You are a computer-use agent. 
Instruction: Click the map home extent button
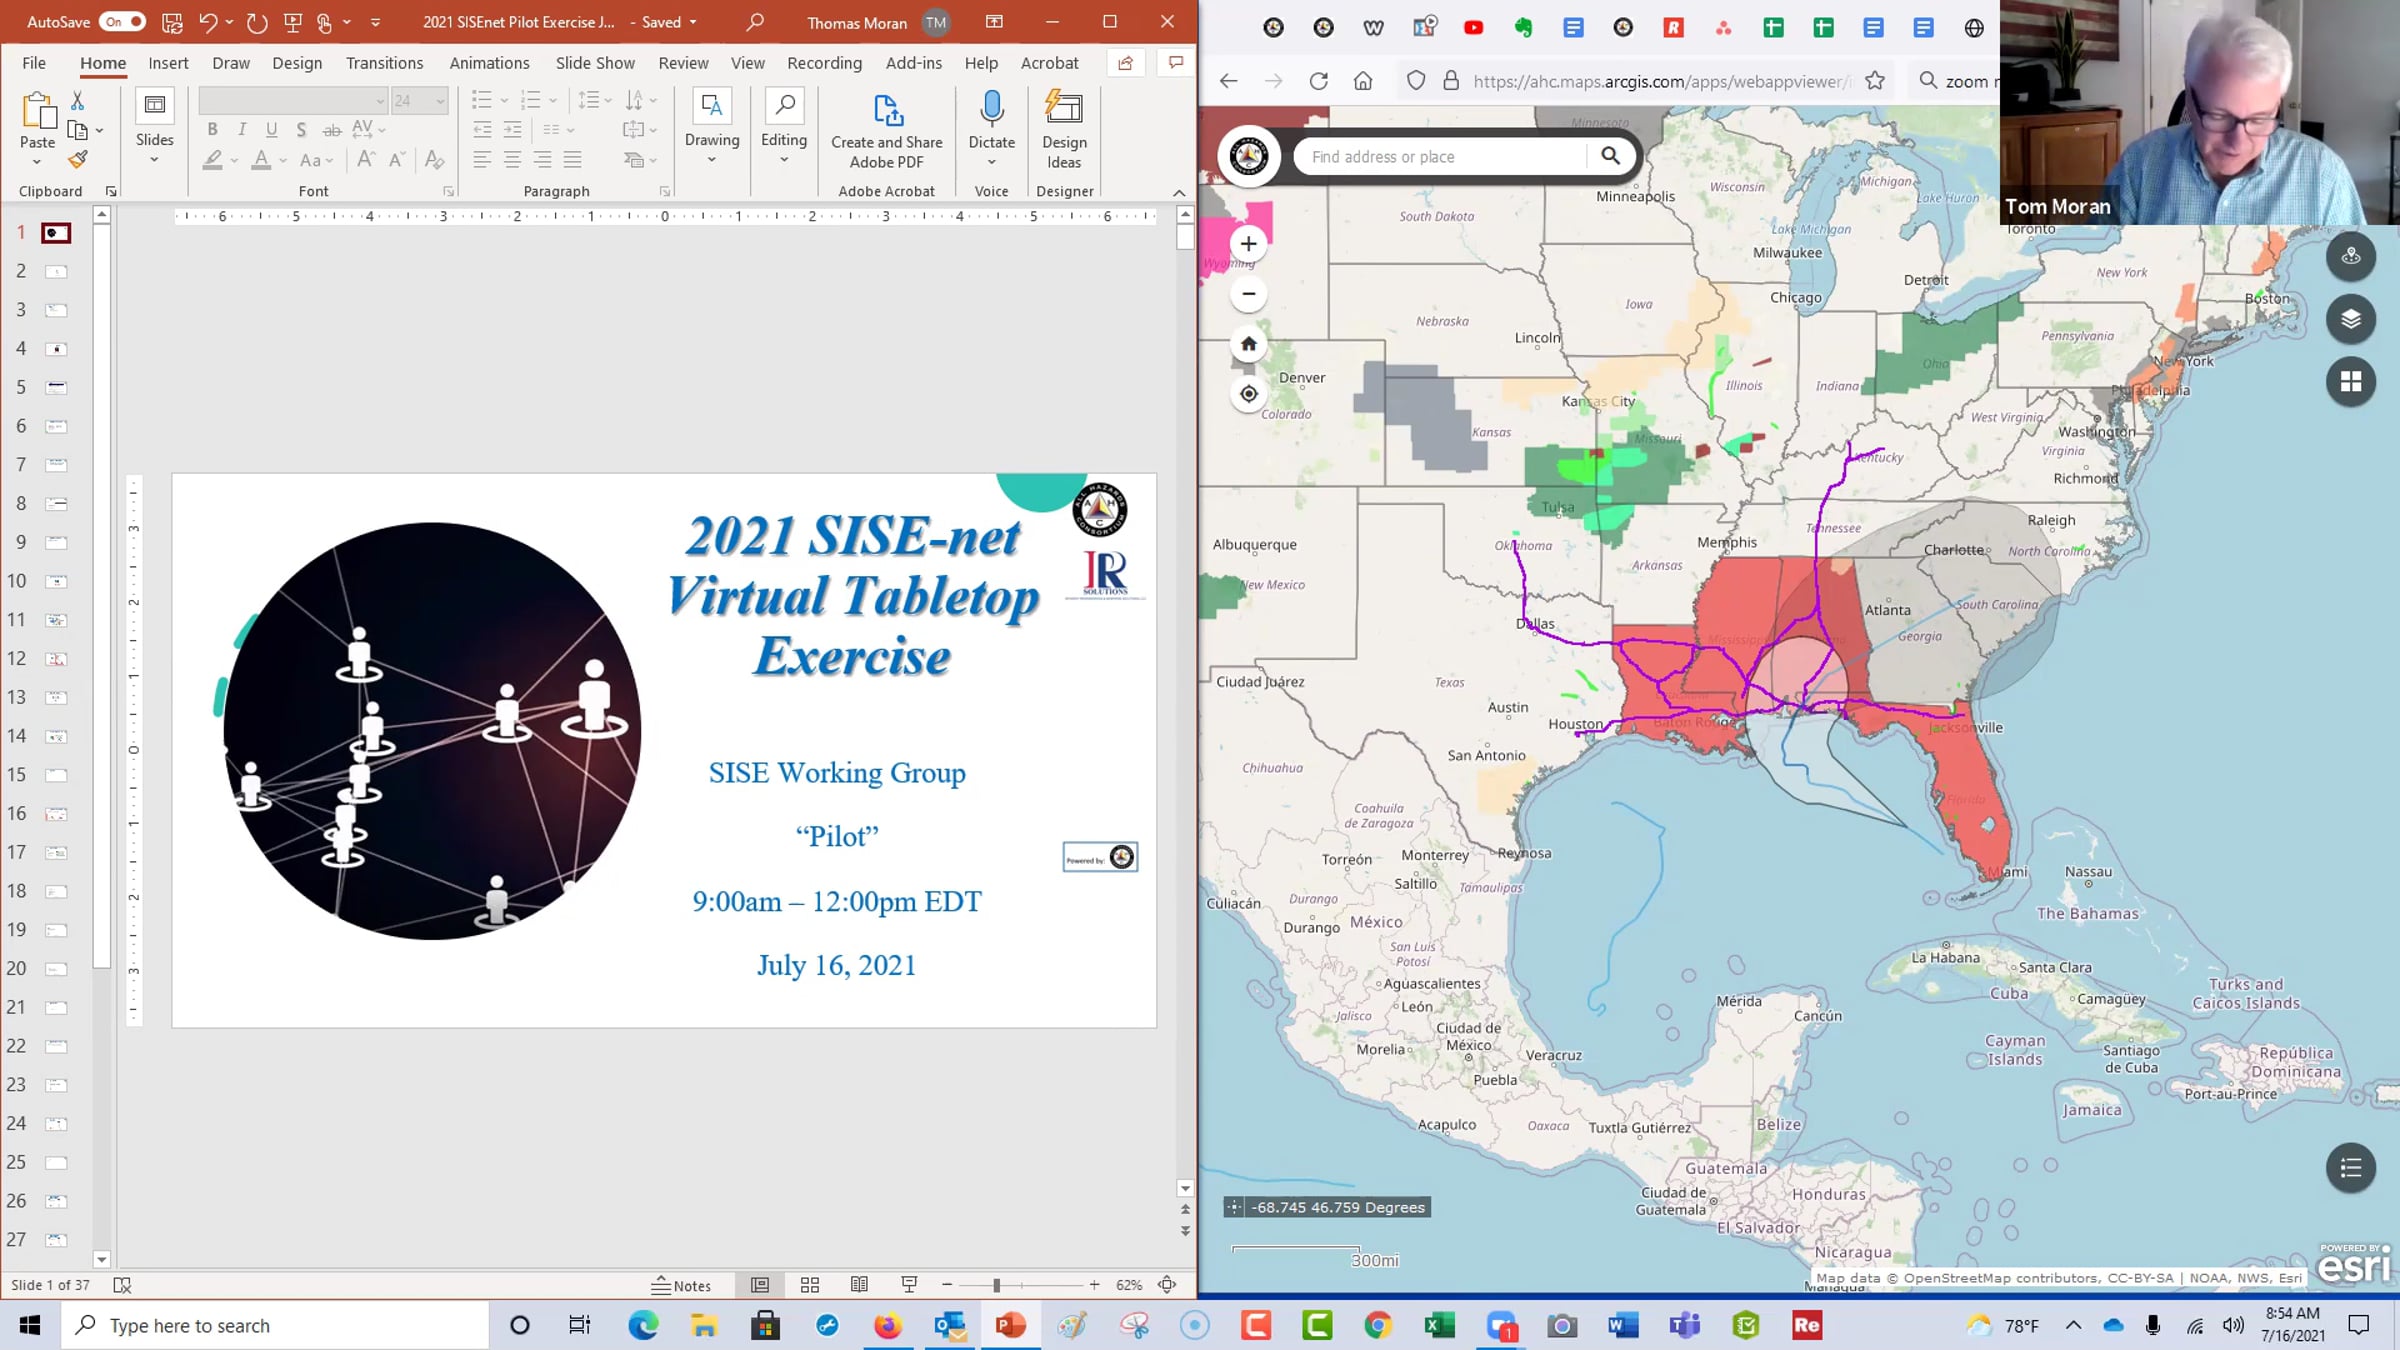(1248, 344)
